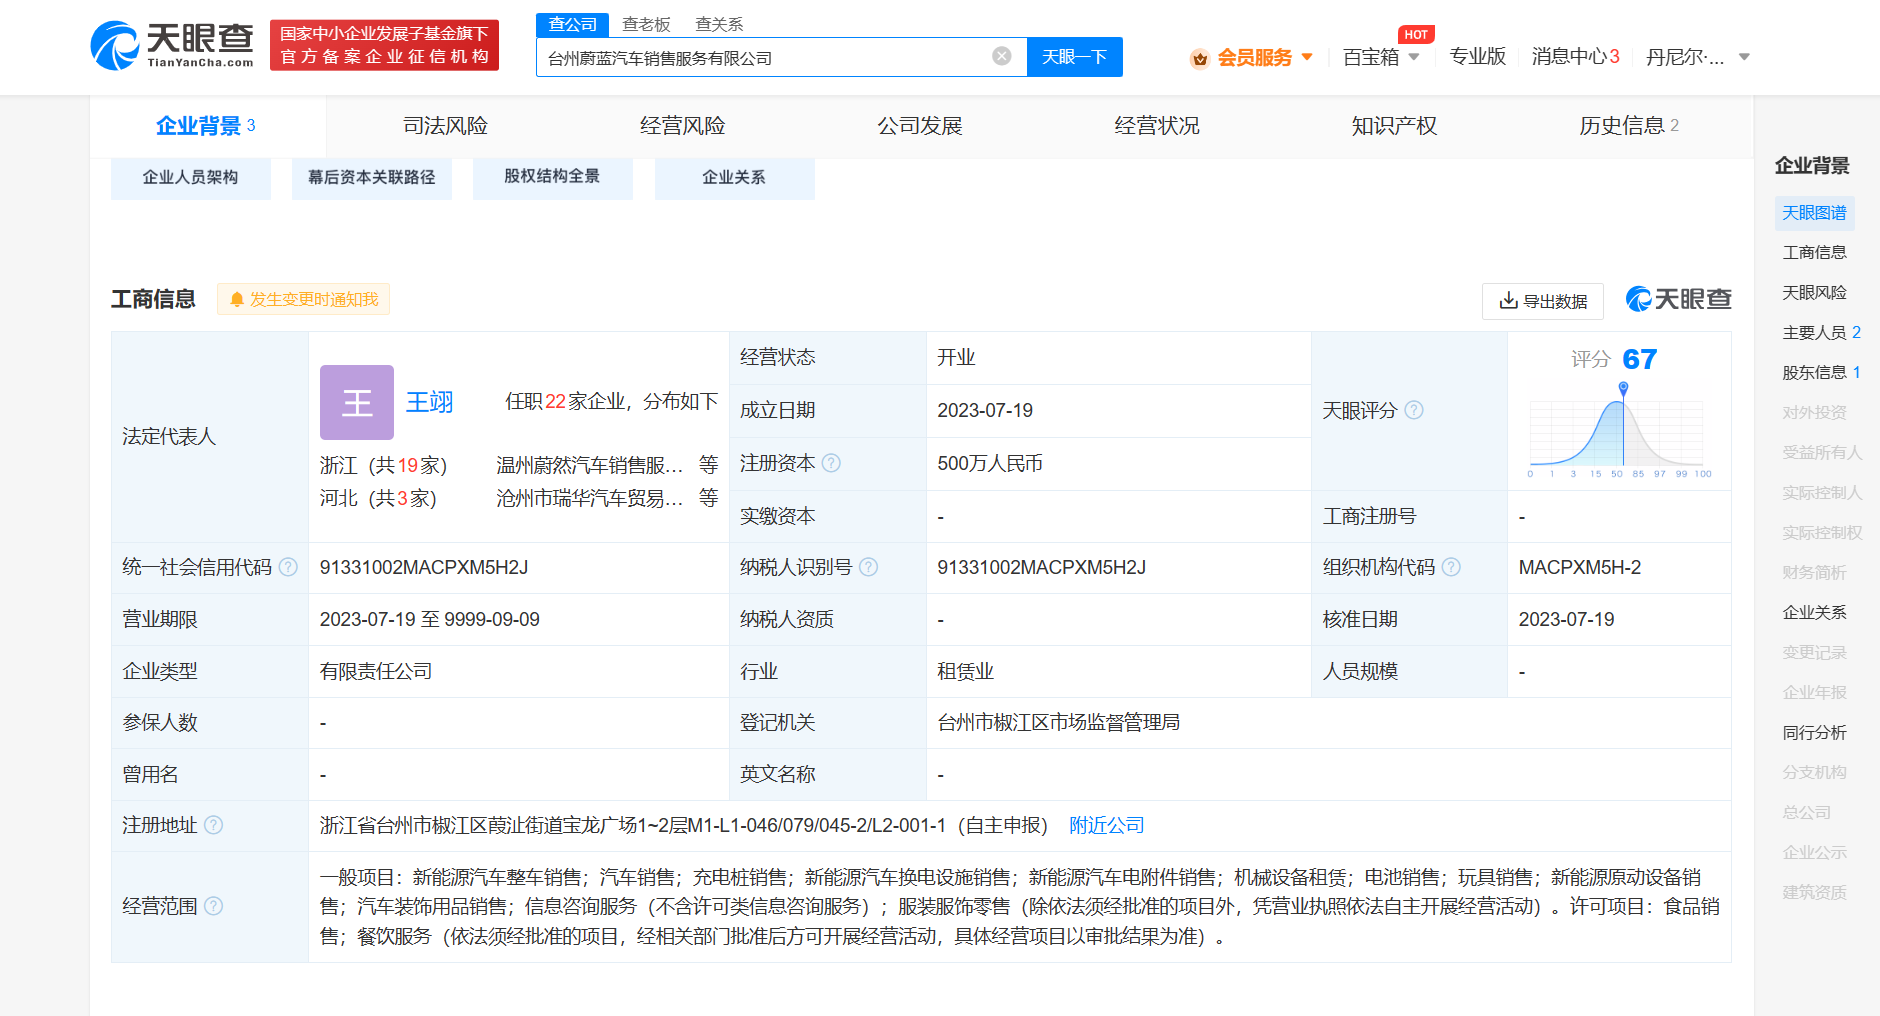Click the 天眼查 logo in top left corner
1880x1016 pixels.
(x=170, y=44)
